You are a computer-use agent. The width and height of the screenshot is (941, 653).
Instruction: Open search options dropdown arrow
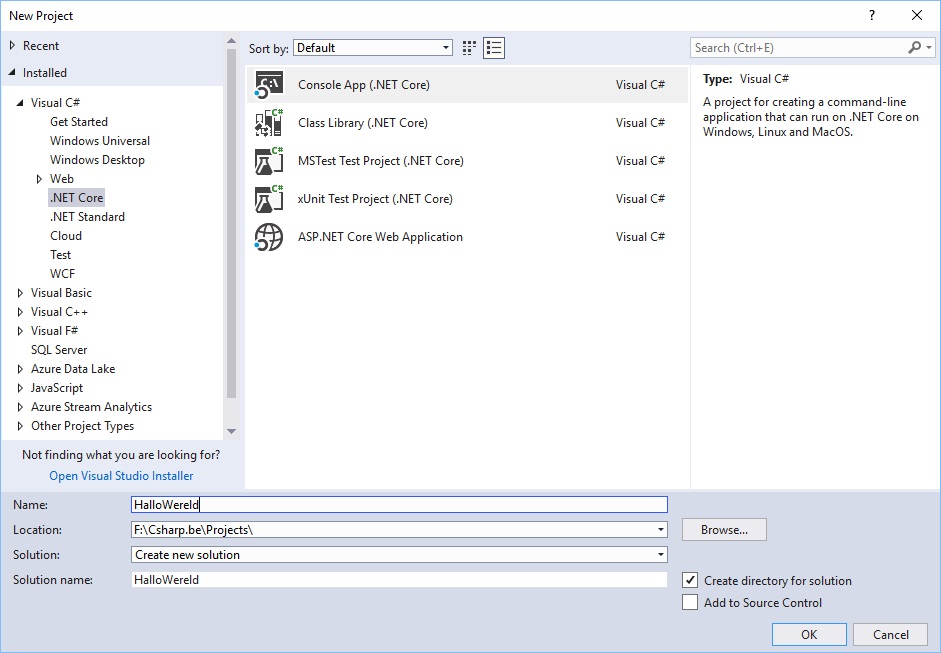point(929,47)
